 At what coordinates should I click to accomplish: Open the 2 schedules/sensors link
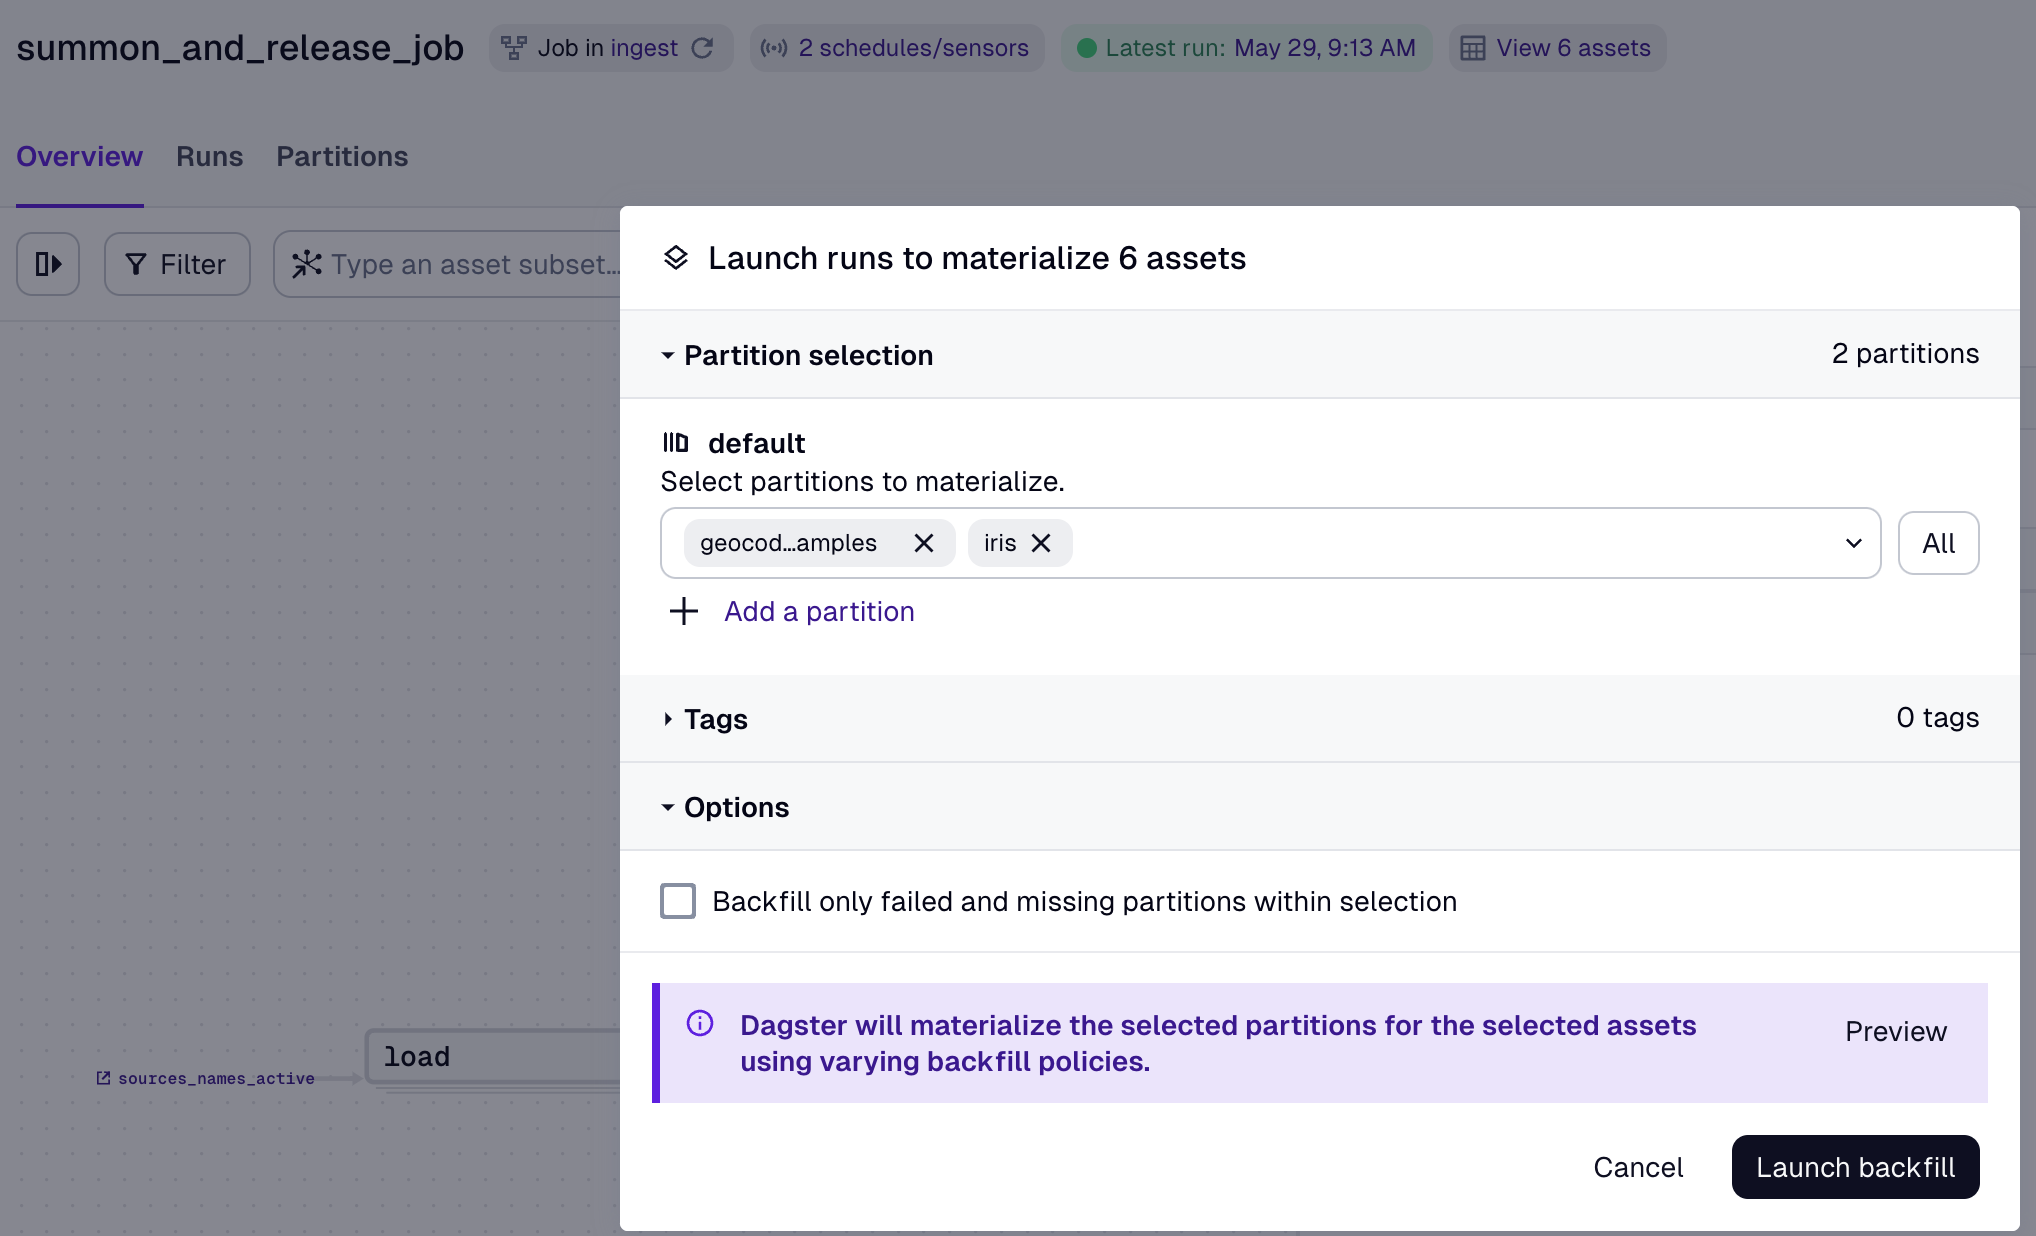point(913,48)
